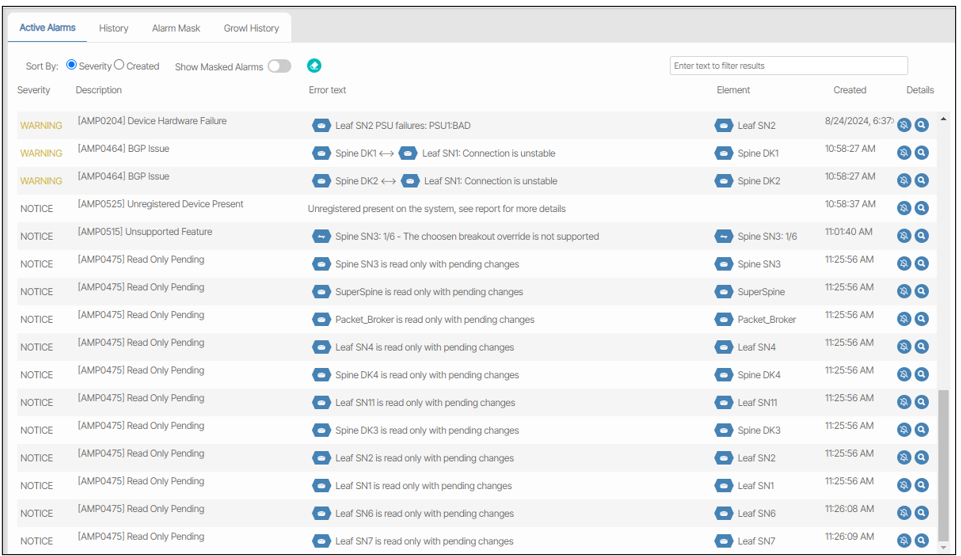Screen dimensions: 961x556
Task: Go to the Growl History tab
Action: coord(251,28)
